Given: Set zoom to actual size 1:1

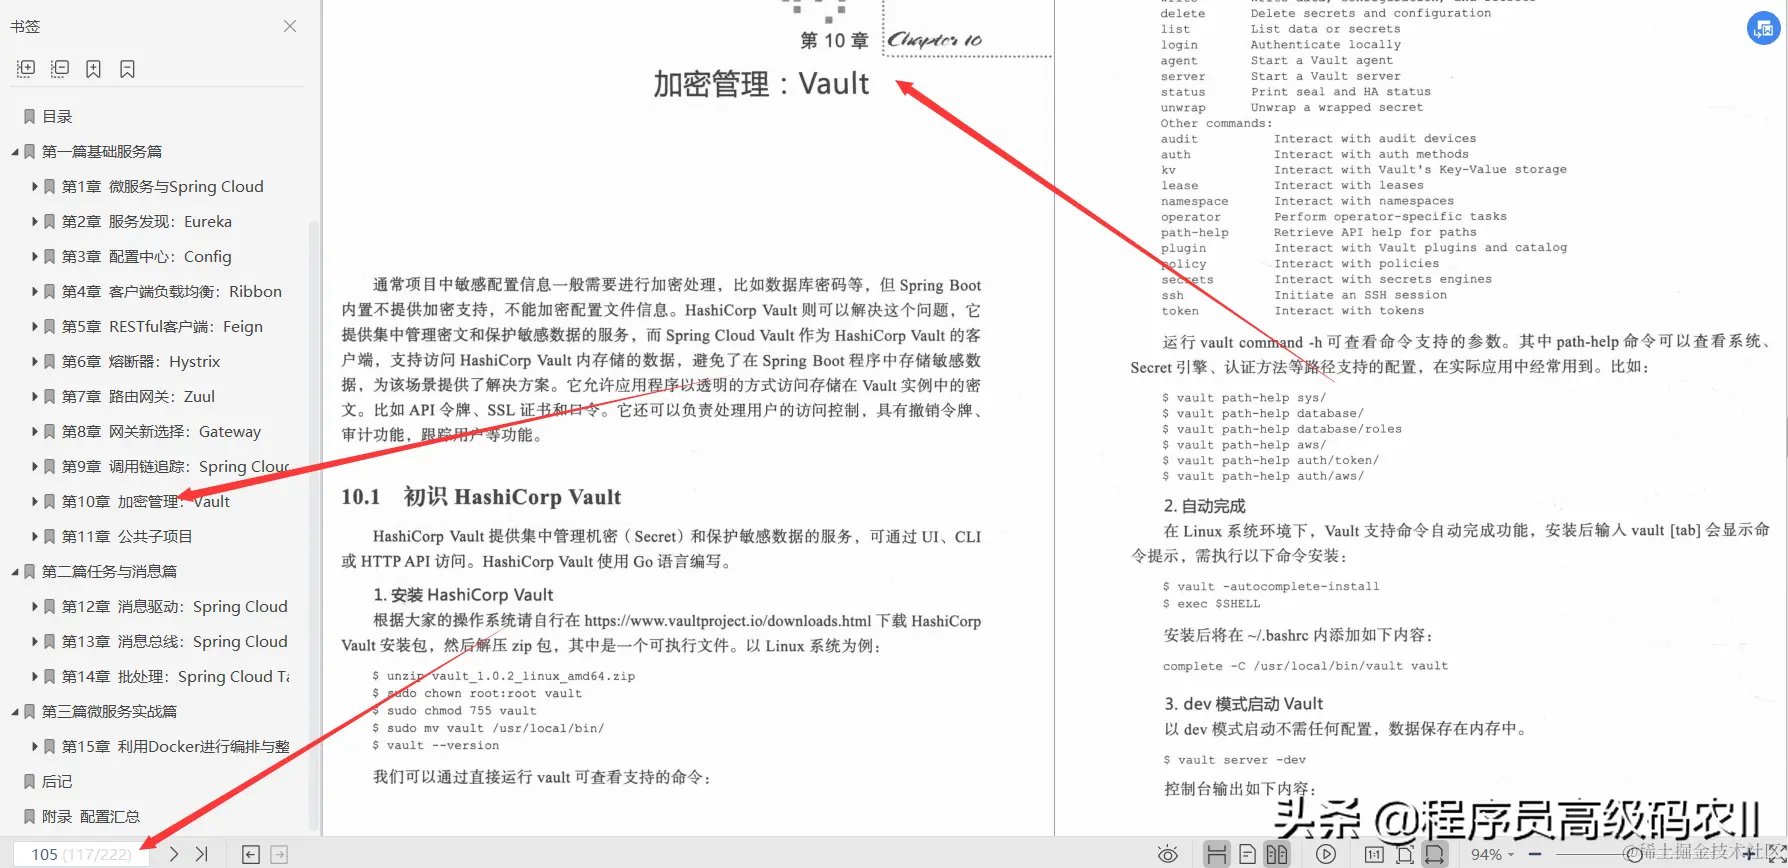Looking at the screenshot, I should pos(1374,854).
